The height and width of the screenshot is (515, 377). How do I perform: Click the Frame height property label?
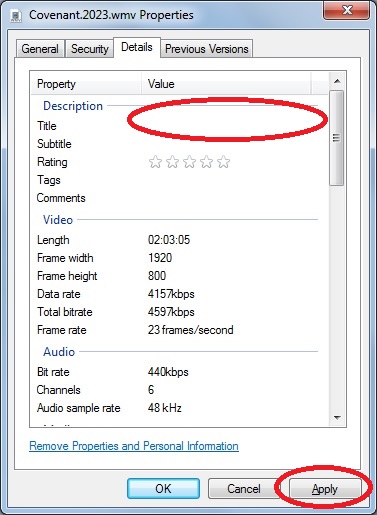pos(67,276)
